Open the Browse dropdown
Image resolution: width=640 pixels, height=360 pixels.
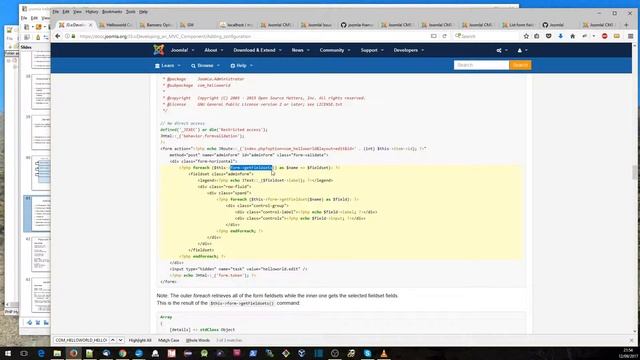pos(205,65)
